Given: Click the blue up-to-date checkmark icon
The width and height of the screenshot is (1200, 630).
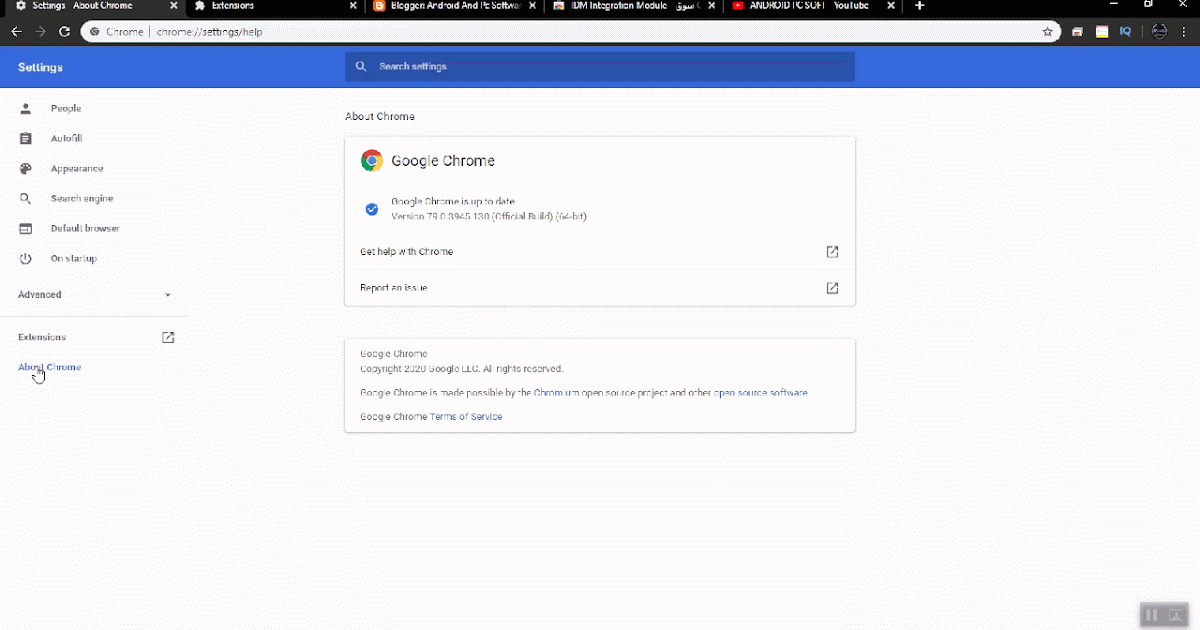Looking at the screenshot, I should click(371, 209).
